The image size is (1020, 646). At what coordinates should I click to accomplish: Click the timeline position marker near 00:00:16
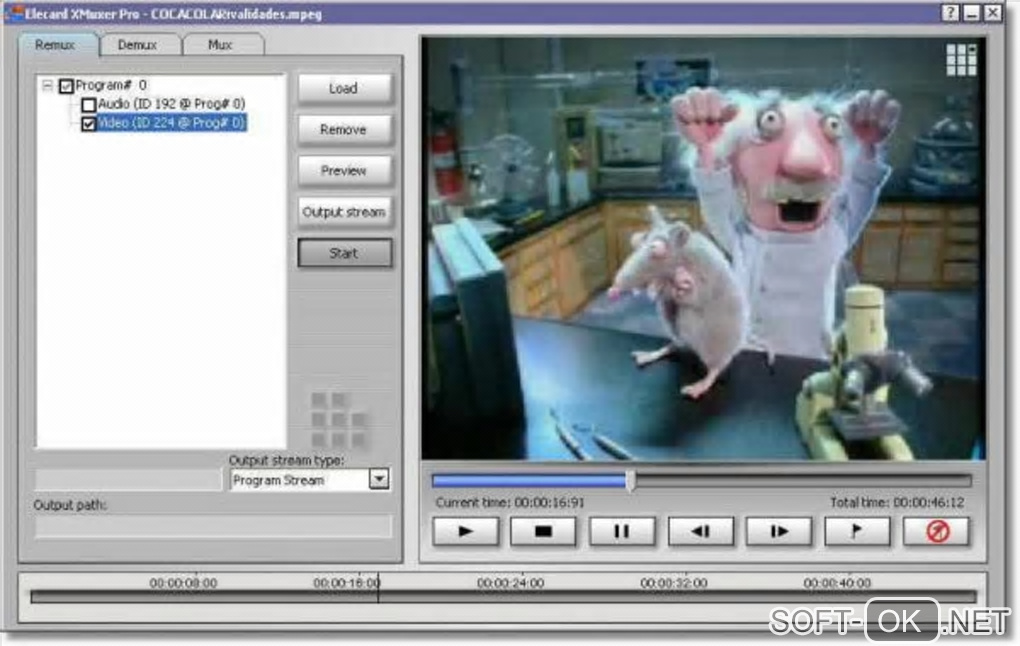379,589
